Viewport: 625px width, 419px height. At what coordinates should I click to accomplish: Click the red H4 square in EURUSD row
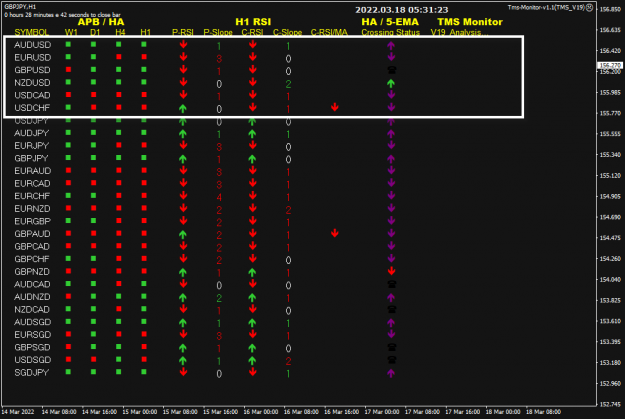click(119, 57)
